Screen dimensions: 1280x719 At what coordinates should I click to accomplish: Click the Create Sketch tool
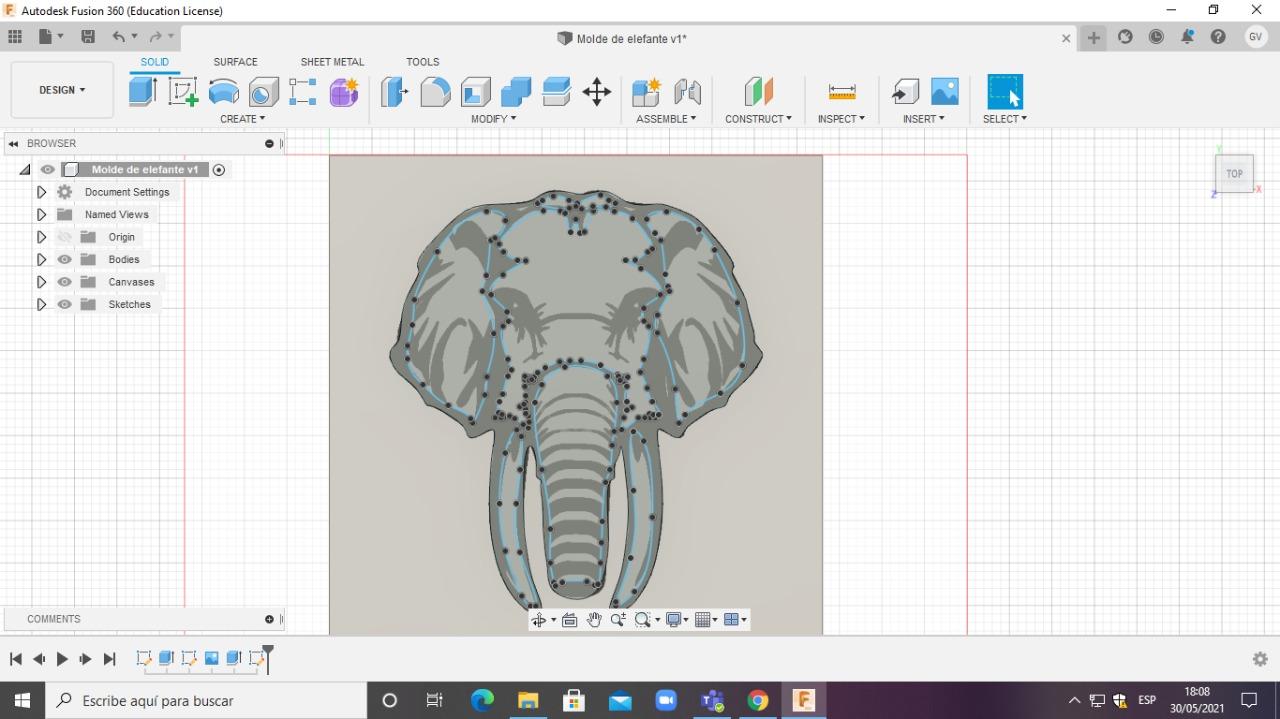coord(183,92)
